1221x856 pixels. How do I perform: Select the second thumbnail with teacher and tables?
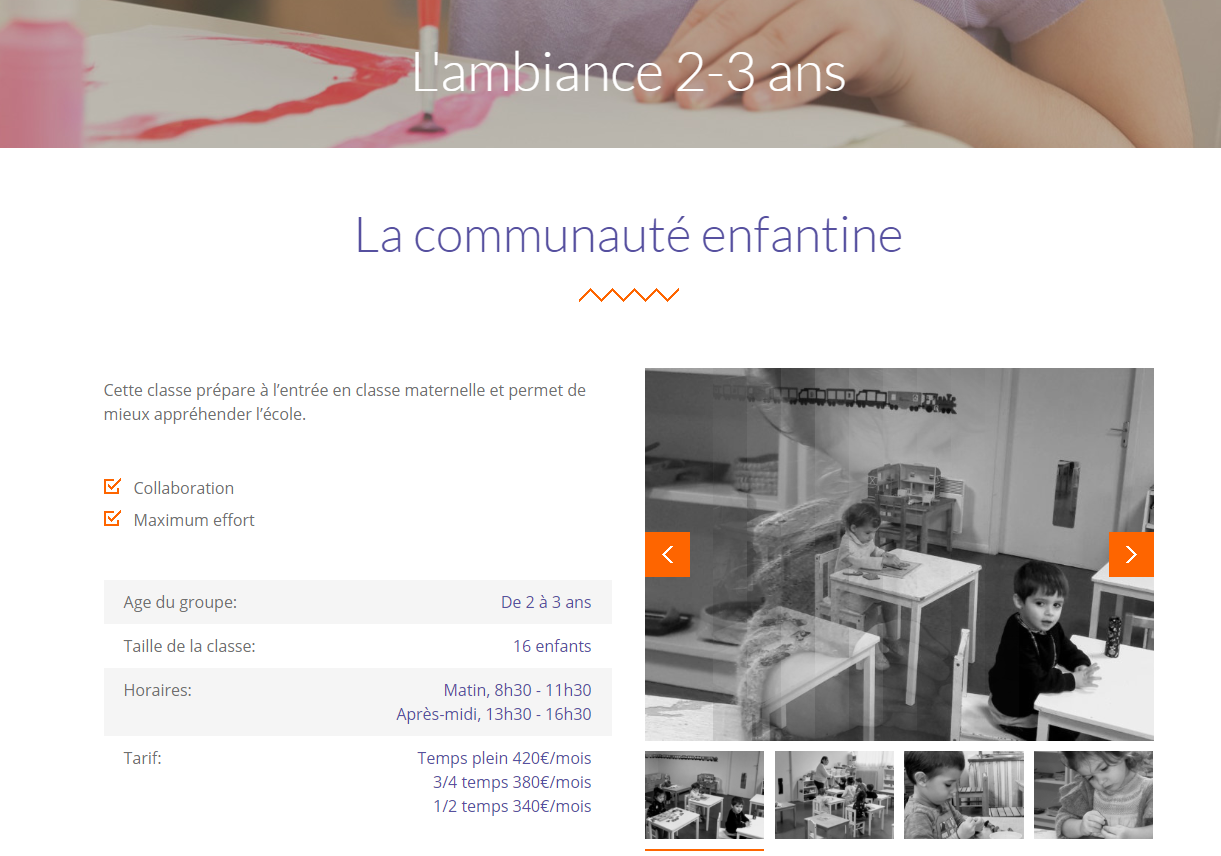pyautogui.click(x=834, y=795)
